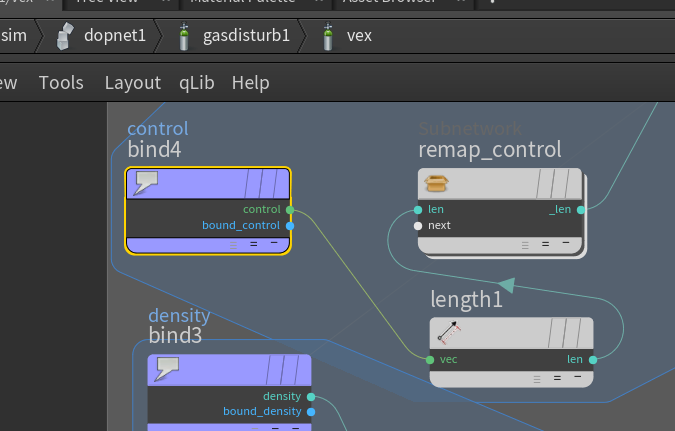Click the equals detail button on remap_control

tap(545, 244)
